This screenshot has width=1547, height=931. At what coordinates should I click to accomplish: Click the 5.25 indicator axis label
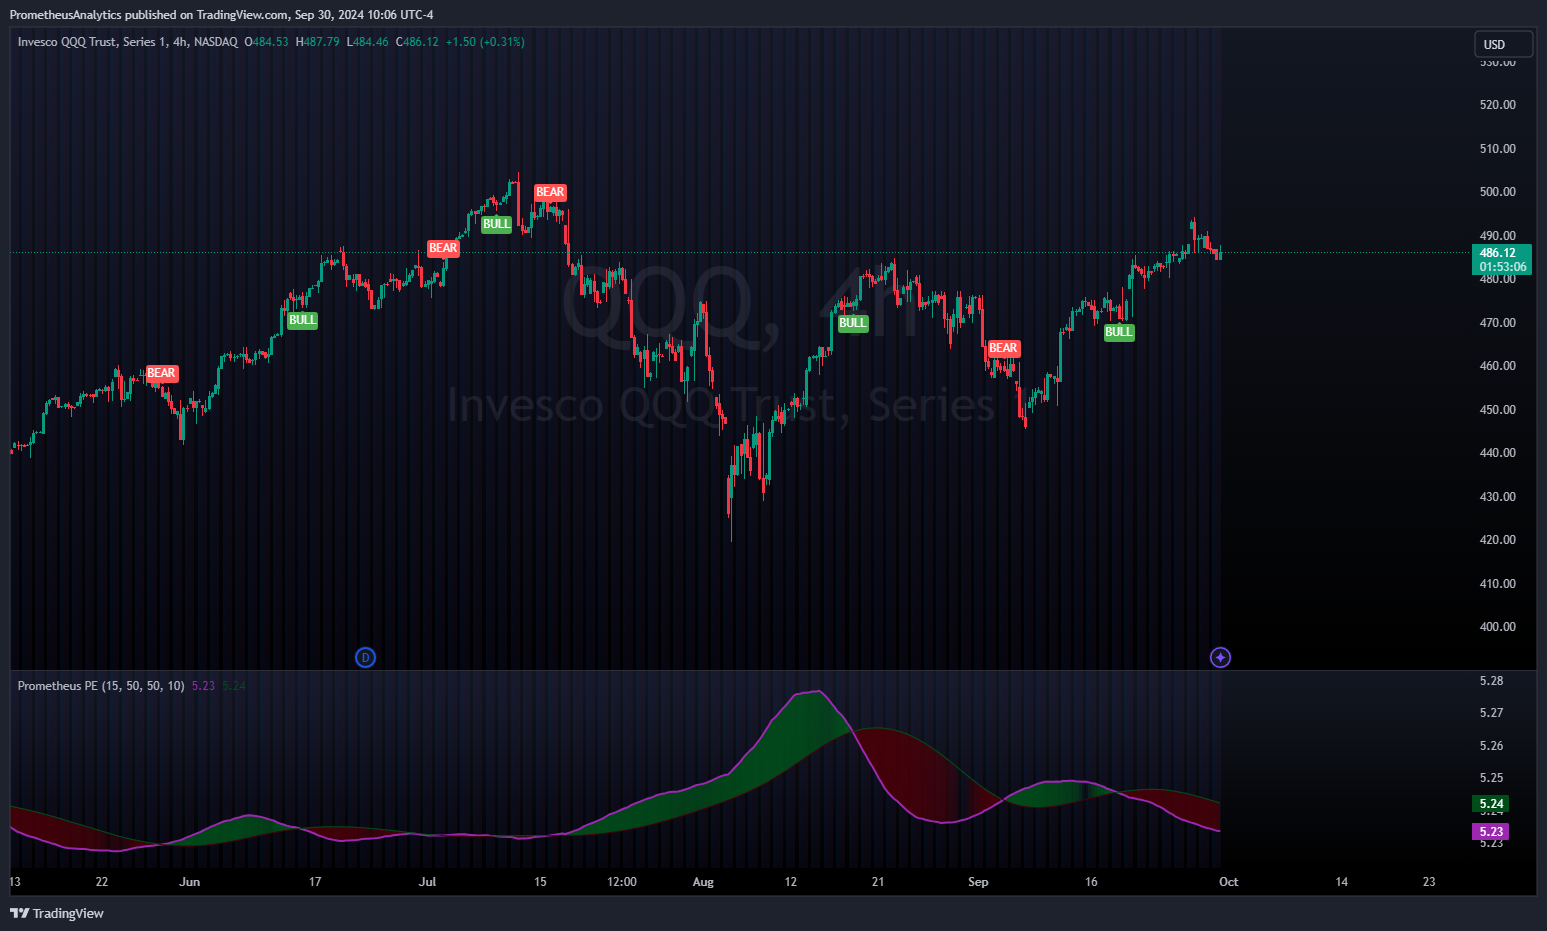1491,778
